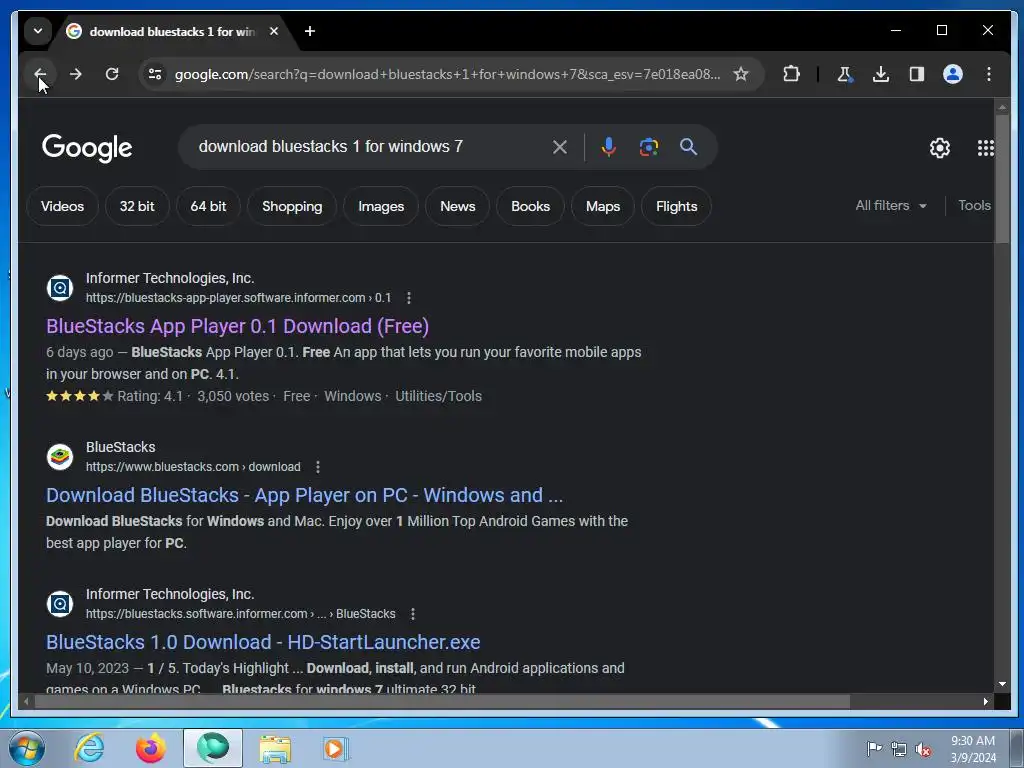
Task: Go forward with the forward arrow button
Action: click(76, 74)
